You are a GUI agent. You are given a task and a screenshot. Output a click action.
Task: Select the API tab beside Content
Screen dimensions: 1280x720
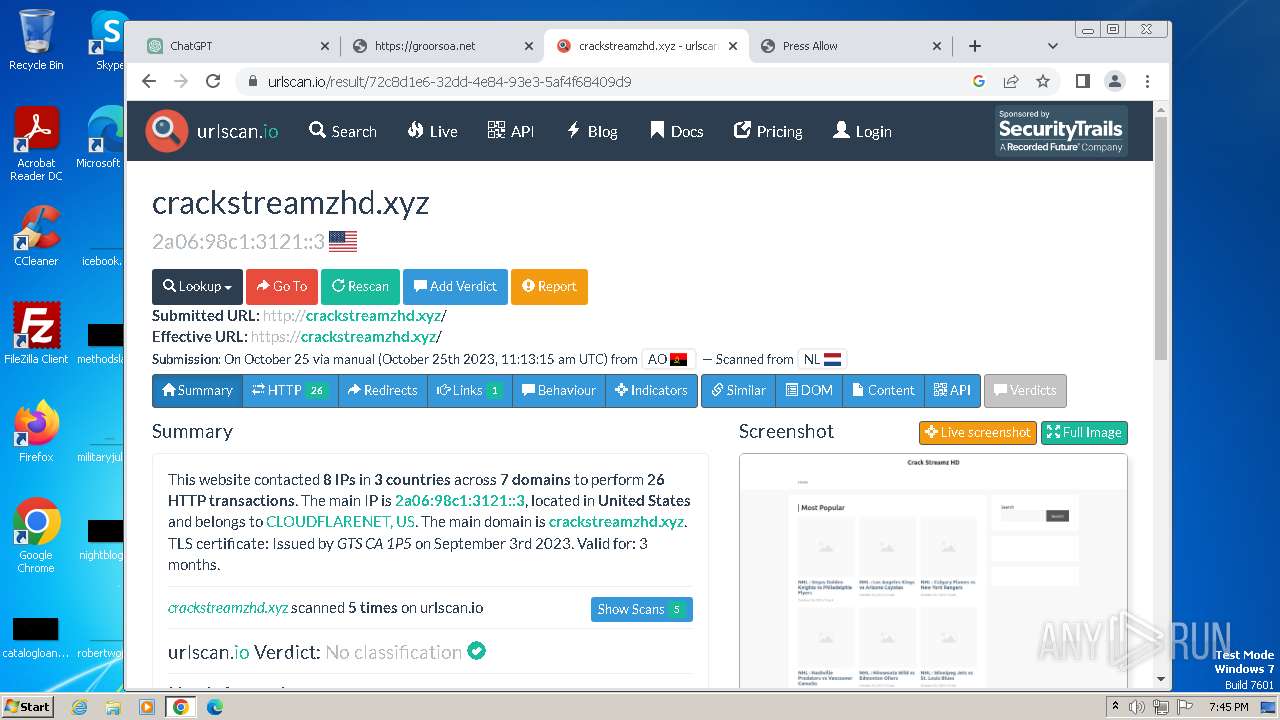pyautogui.click(x=951, y=391)
